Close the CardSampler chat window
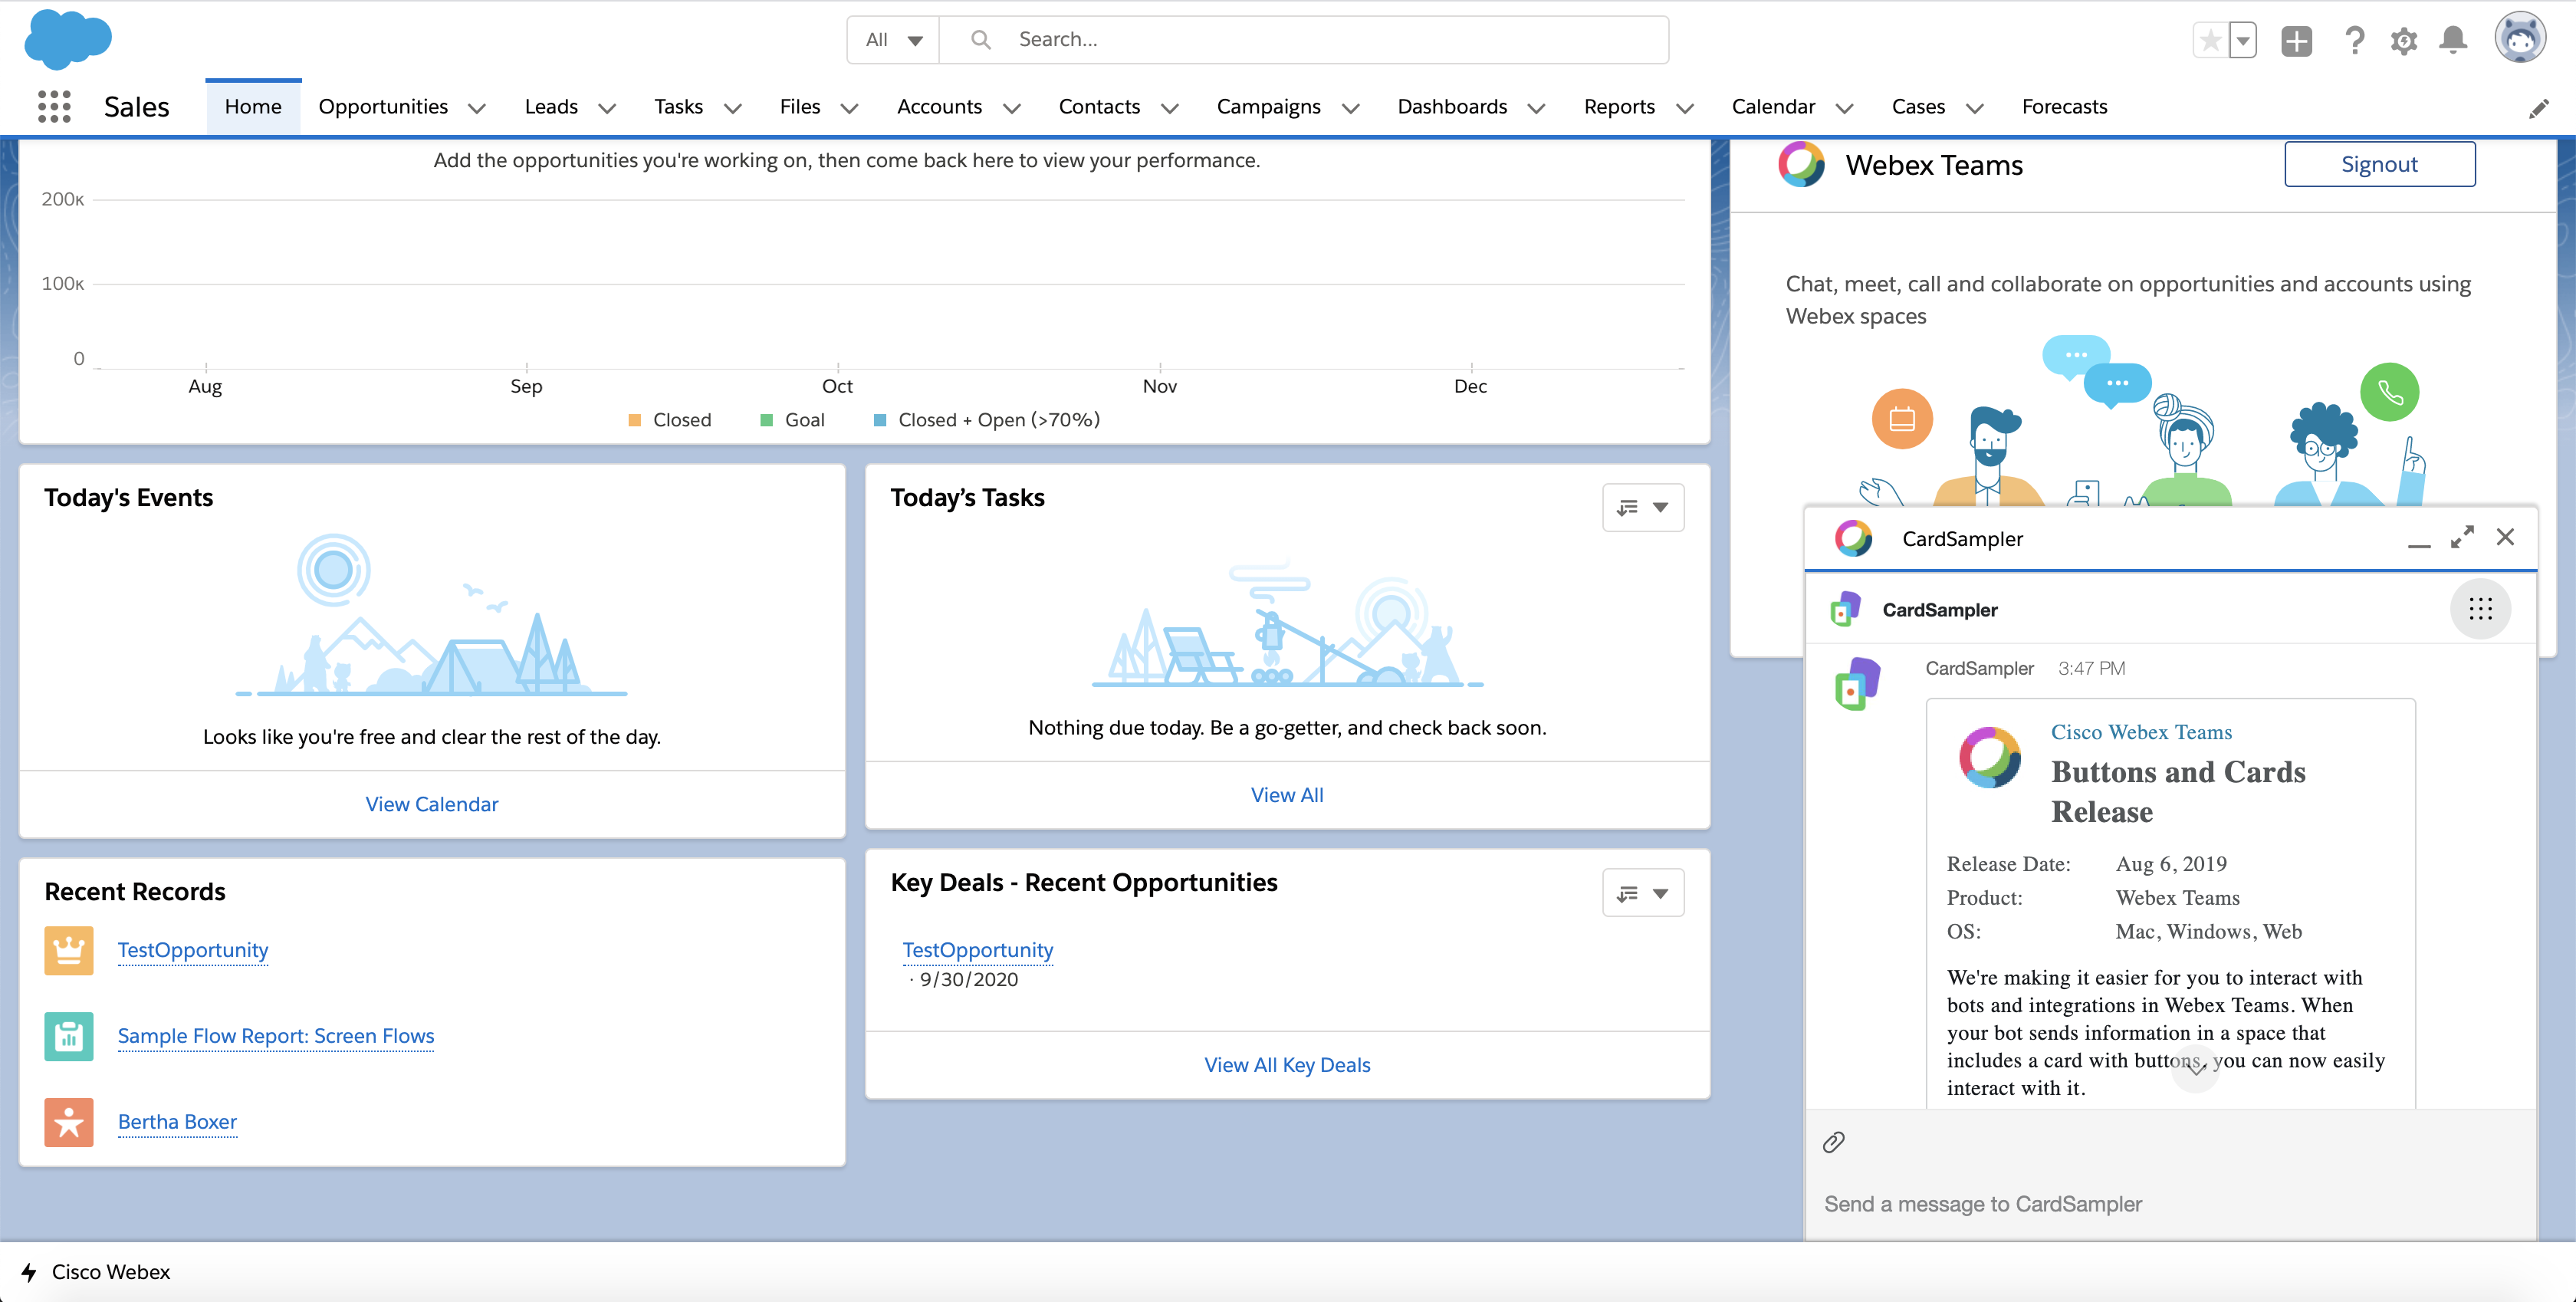The height and width of the screenshot is (1302, 2576). pos(2505,538)
